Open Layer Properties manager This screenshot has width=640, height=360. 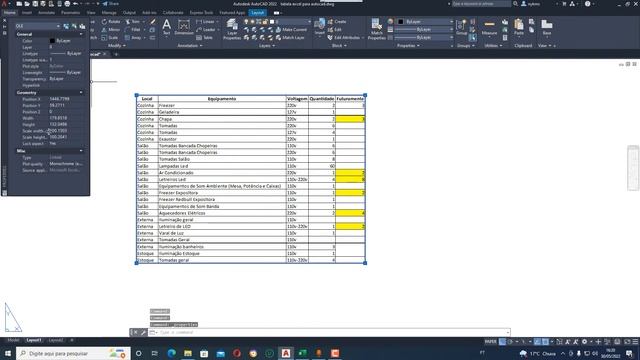pos(232,29)
